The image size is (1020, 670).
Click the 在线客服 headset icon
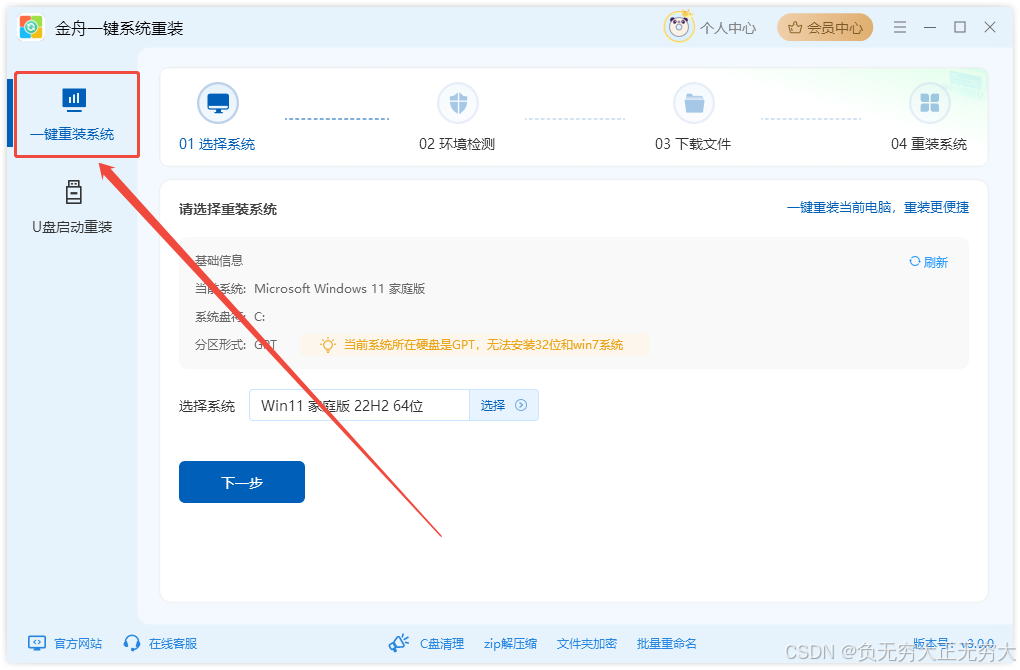(131, 643)
